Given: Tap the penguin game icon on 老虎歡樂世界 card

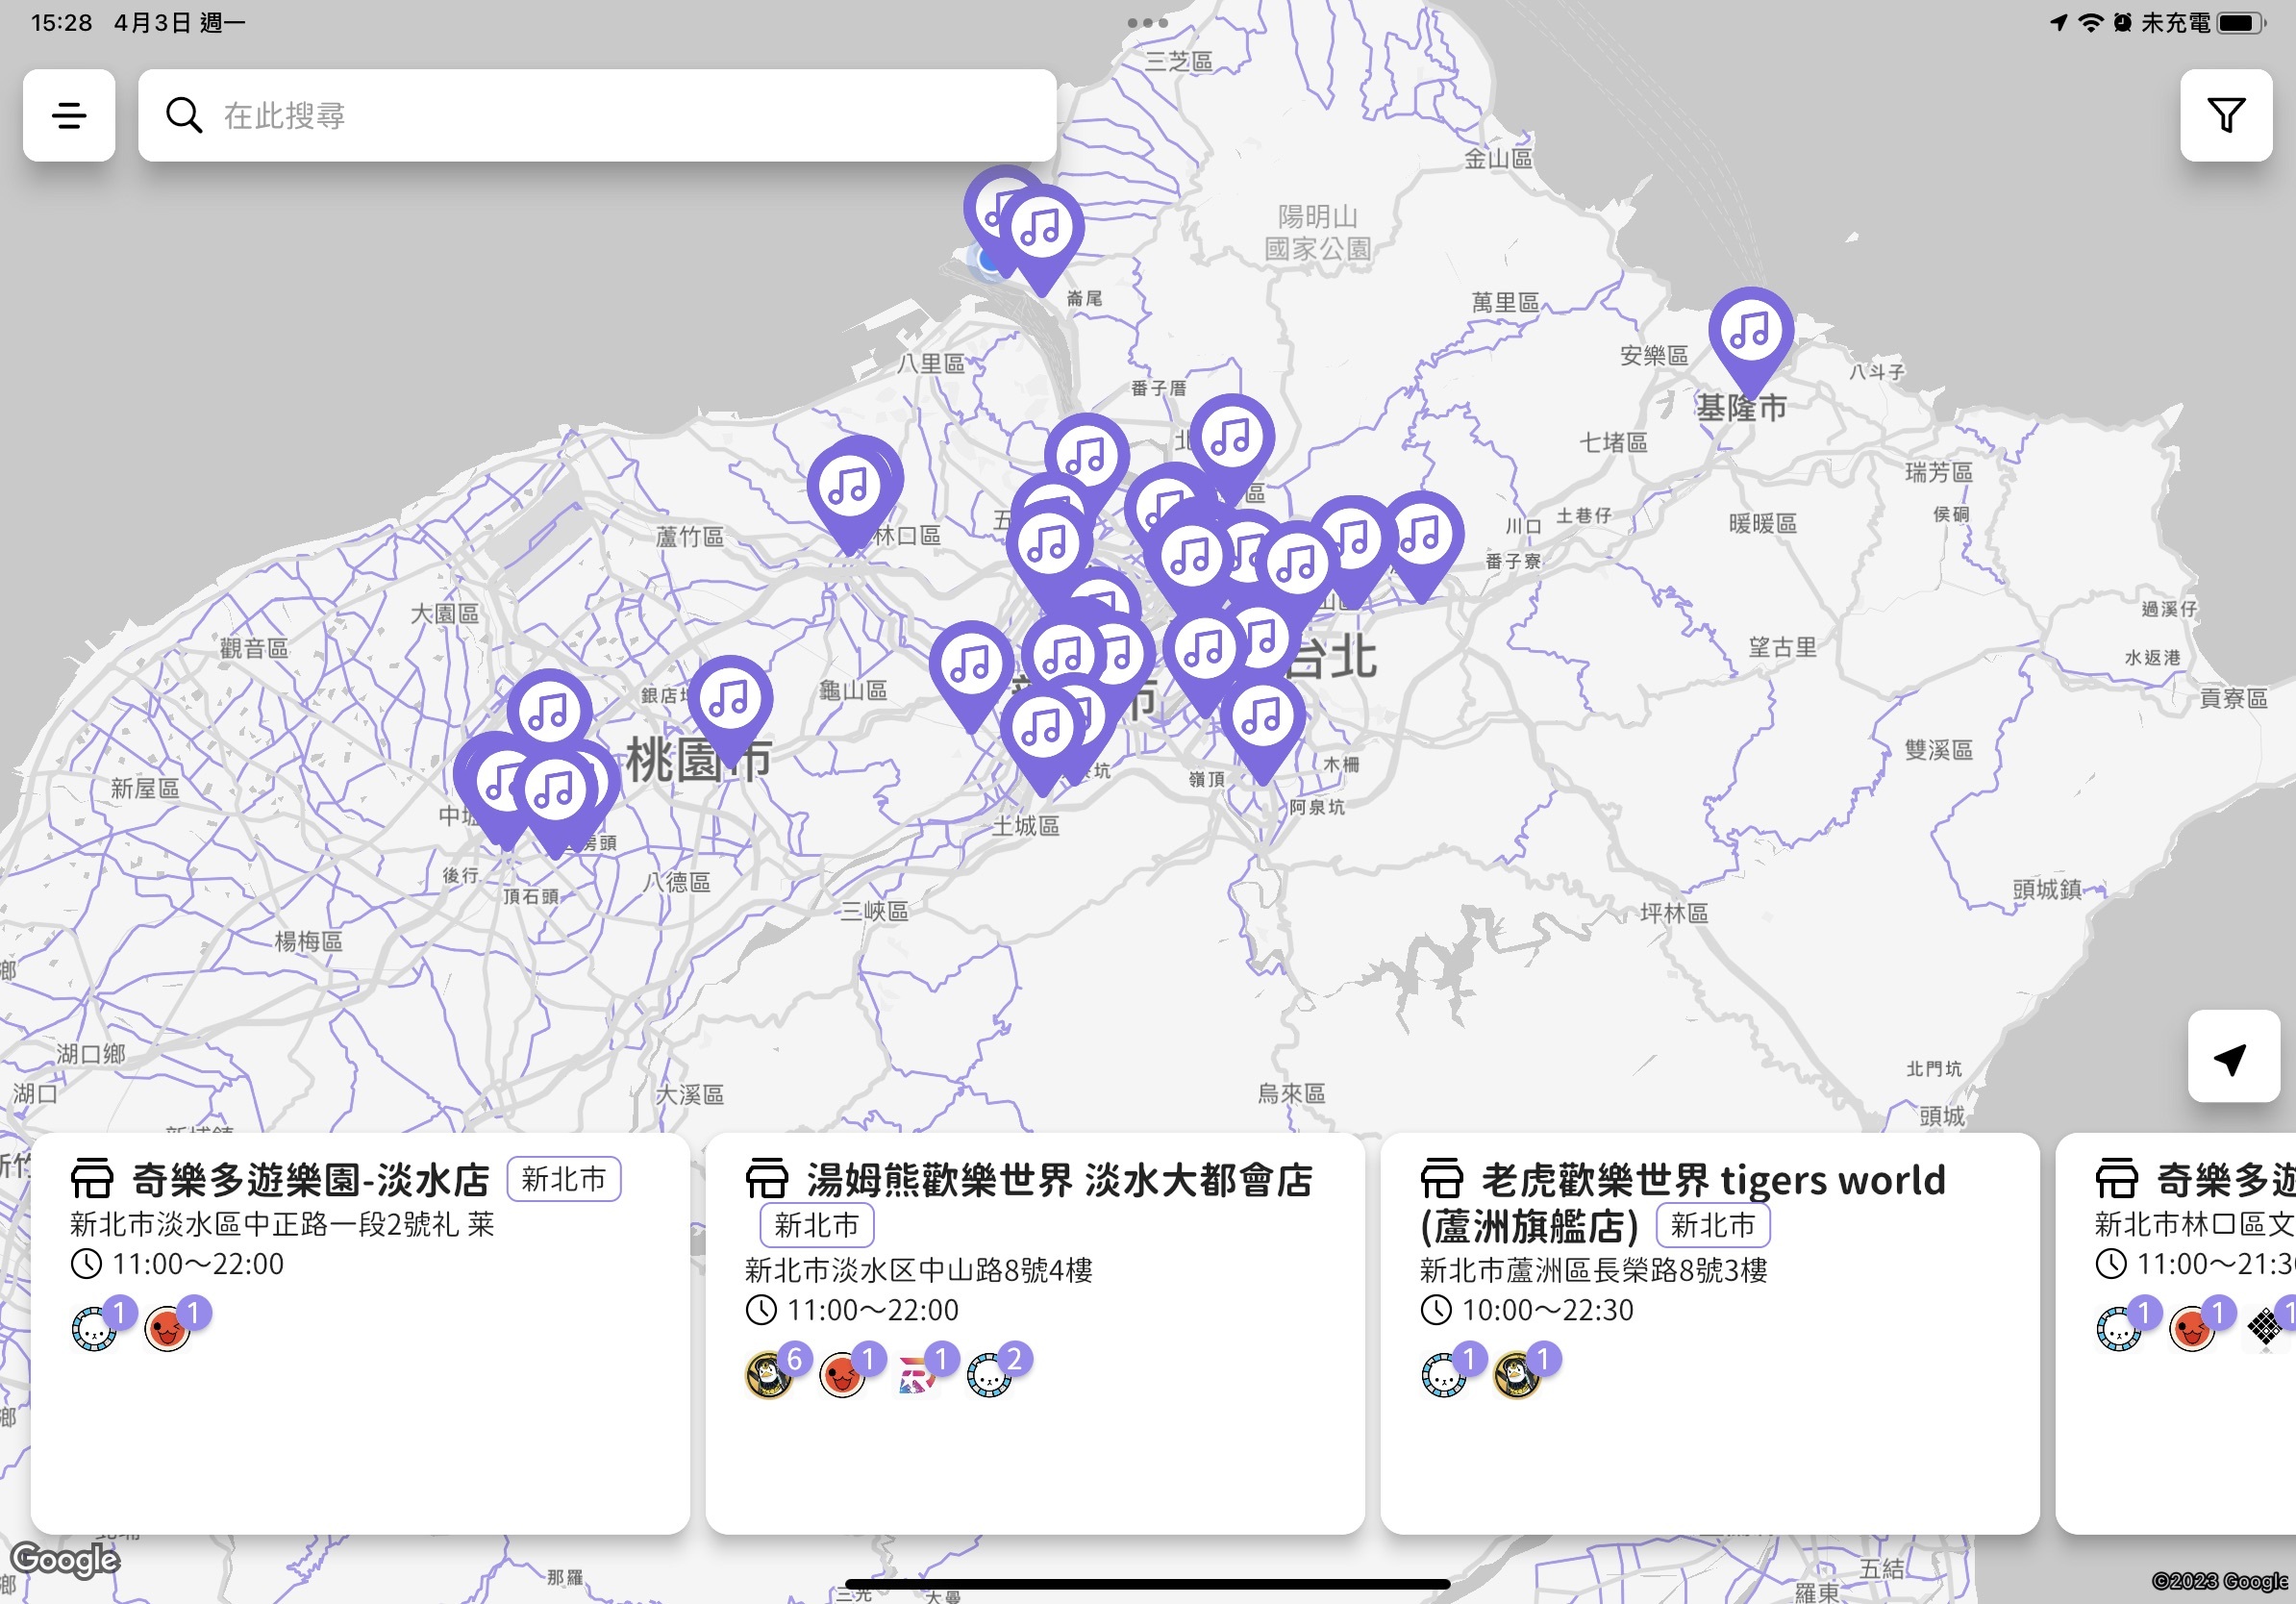Looking at the screenshot, I should click(1518, 1375).
